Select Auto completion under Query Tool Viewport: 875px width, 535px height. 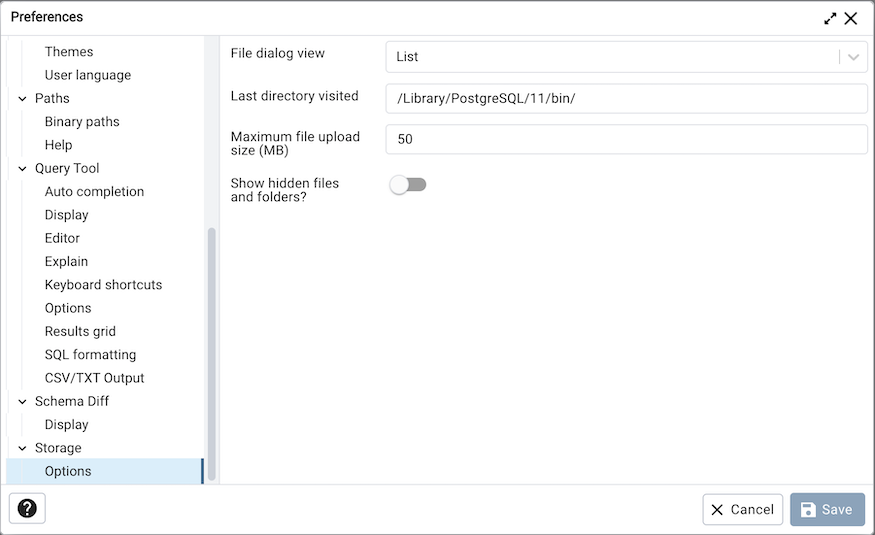[x=94, y=192]
